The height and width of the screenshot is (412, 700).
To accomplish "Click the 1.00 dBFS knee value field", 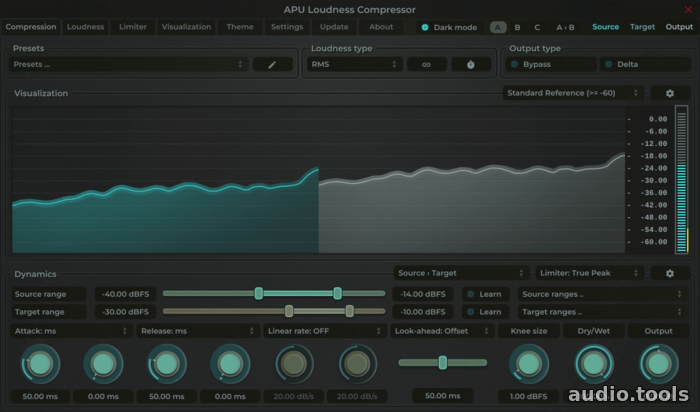I will click(529, 396).
